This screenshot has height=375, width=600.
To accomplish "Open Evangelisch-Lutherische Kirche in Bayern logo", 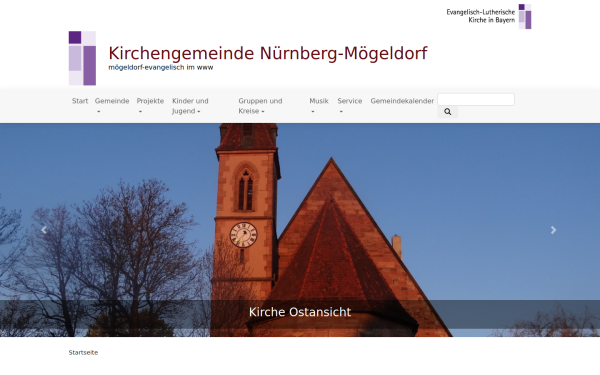I will [x=489, y=16].
